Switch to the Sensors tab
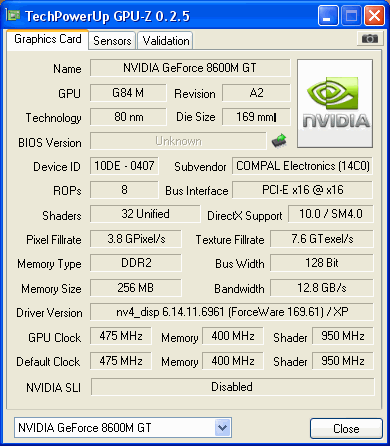The image size is (390, 446). pyautogui.click(x=112, y=41)
